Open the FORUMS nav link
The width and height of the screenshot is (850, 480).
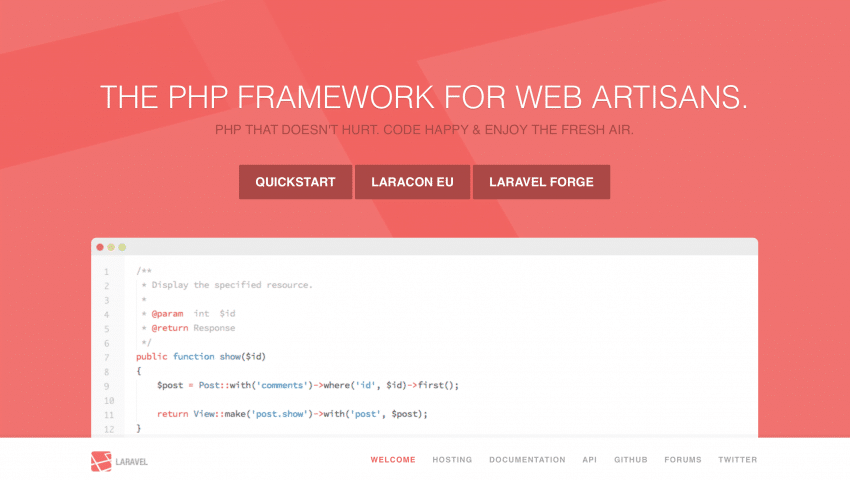coord(682,459)
